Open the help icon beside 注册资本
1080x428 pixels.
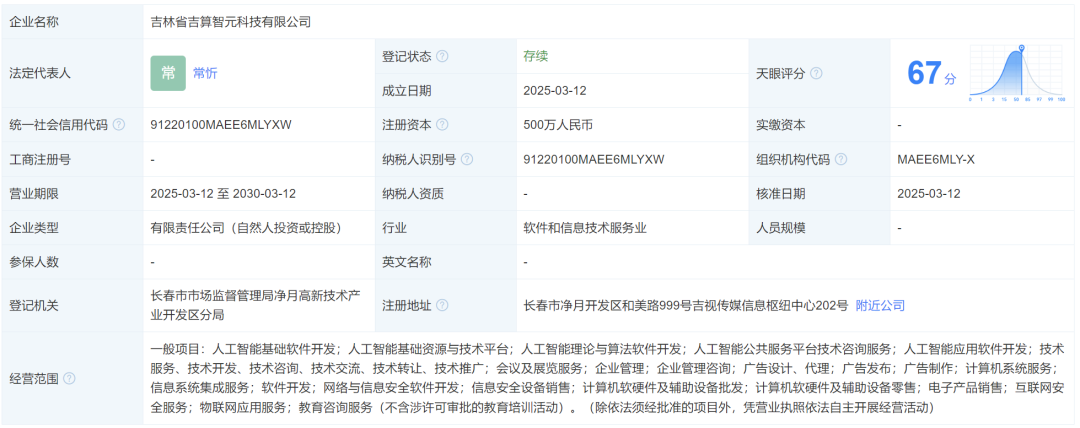(442, 125)
